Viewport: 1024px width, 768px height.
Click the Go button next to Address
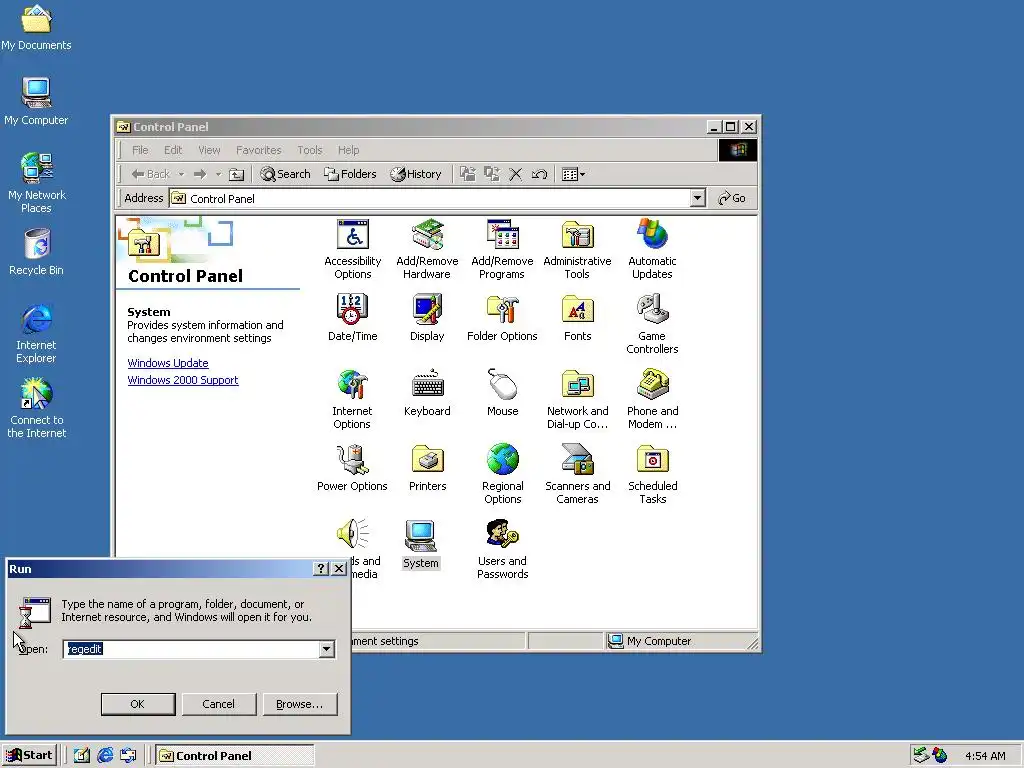pos(732,198)
